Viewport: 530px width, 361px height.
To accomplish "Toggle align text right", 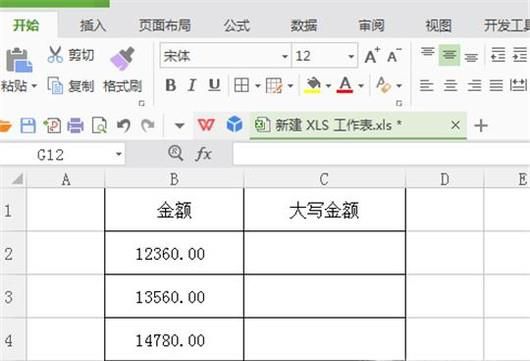I will point(474,85).
